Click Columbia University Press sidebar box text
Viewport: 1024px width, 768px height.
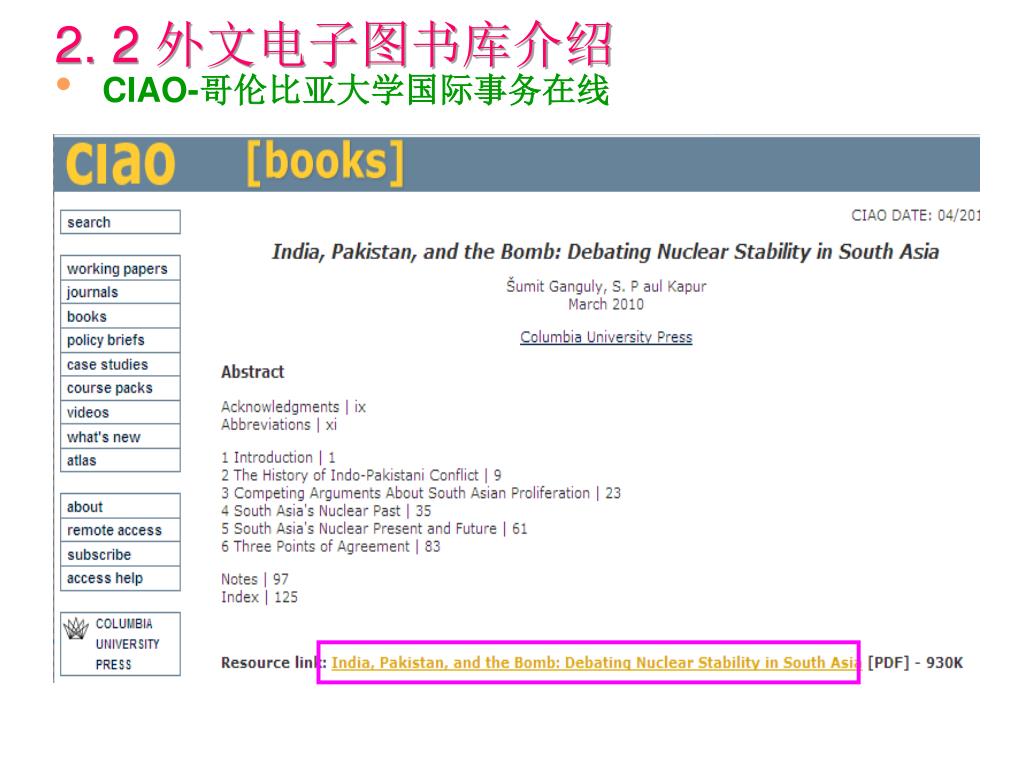pyautogui.click(x=127, y=644)
